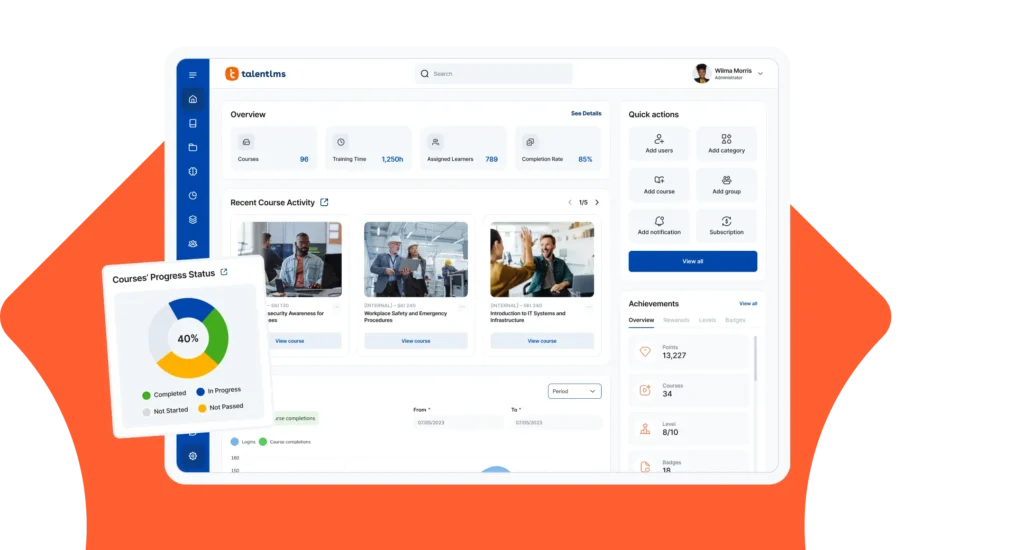Screen dimensions: 1024x550
Task: Open the Workplace Safety course thumbnail
Action: point(416,259)
